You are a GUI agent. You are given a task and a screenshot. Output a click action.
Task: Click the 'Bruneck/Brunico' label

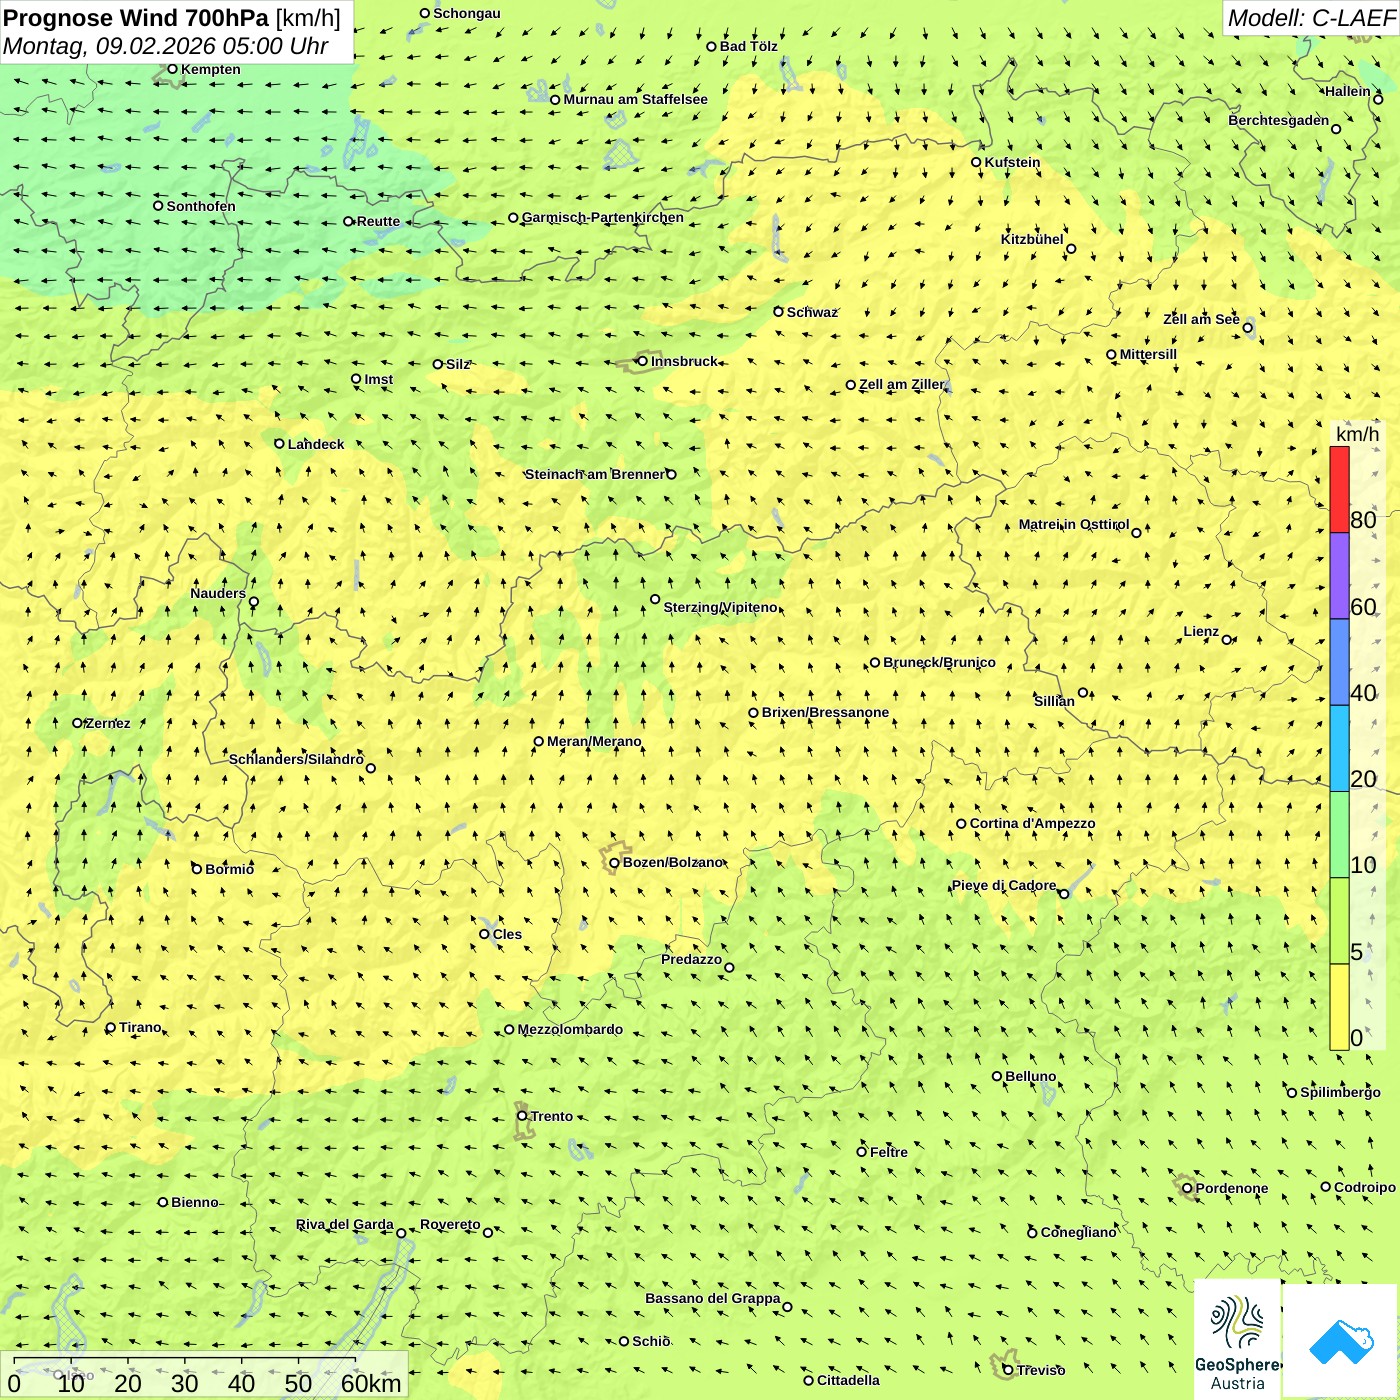939,662
